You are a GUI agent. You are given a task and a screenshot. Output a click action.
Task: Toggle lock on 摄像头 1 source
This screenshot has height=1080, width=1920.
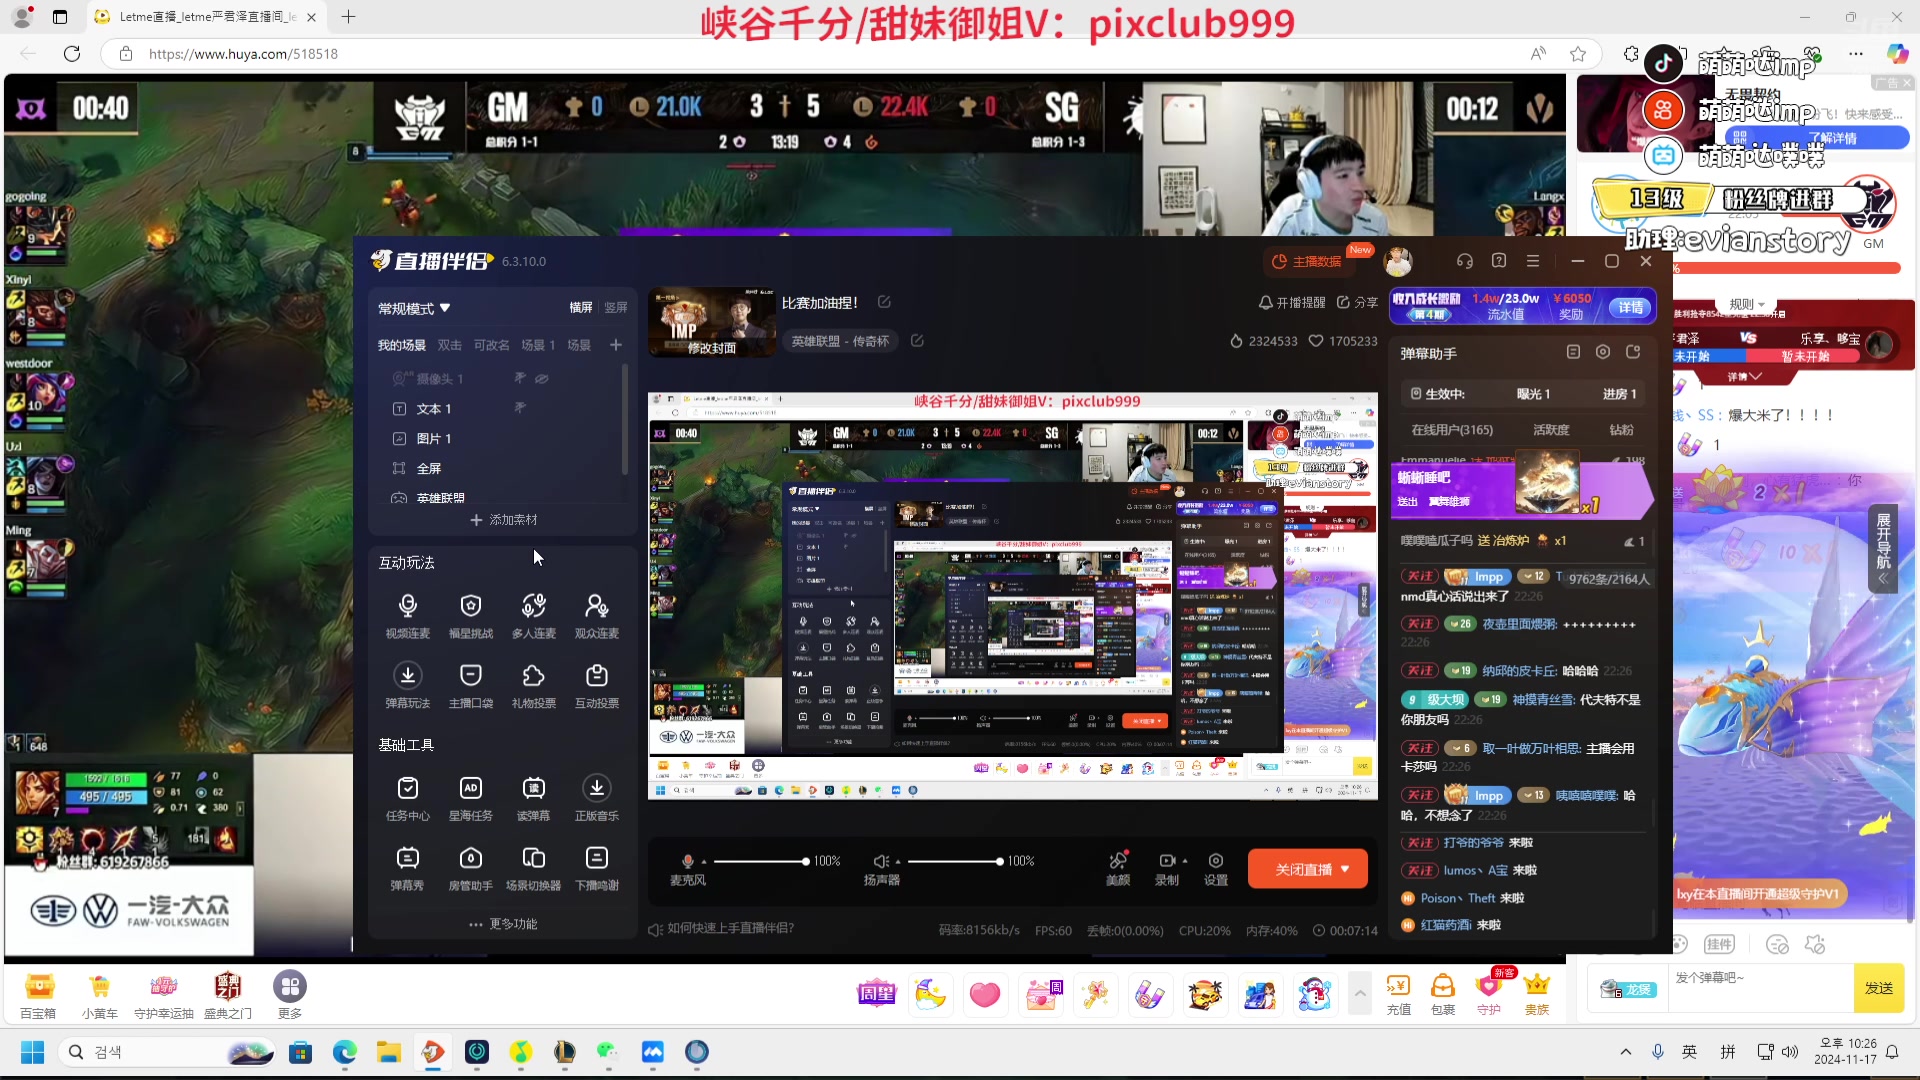pyautogui.click(x=520, y=379)
